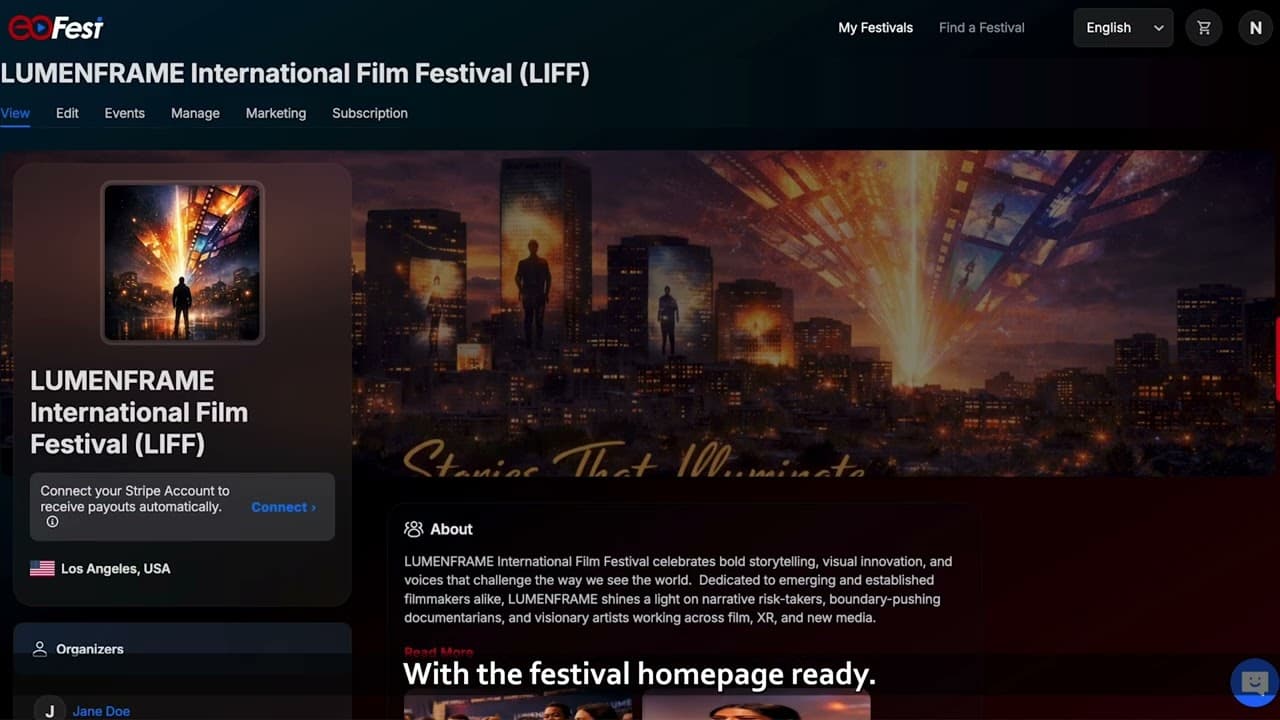
Task: Click the USA flag icon
Action: [x=42, y=568]
